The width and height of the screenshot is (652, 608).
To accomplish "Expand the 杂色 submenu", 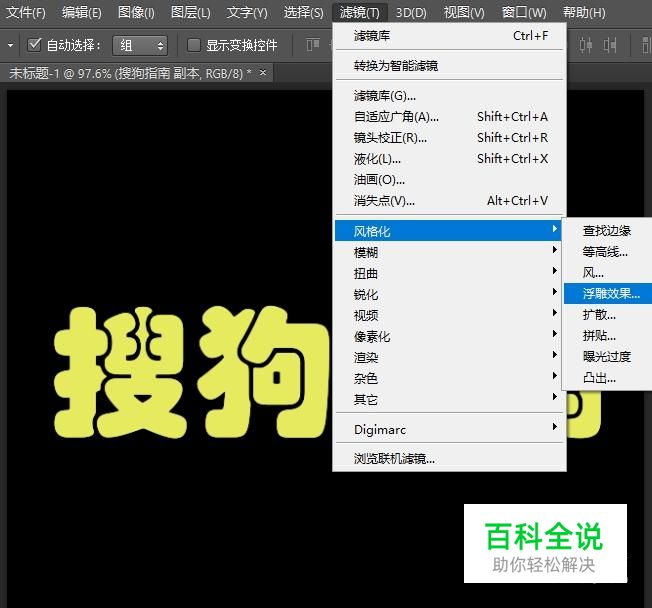I will click(449, 378).
